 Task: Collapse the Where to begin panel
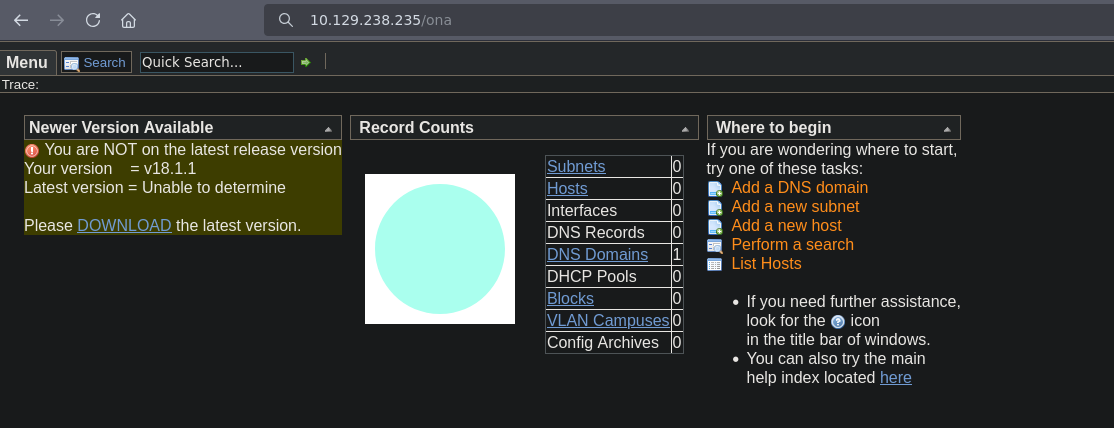tap(946, 129)
